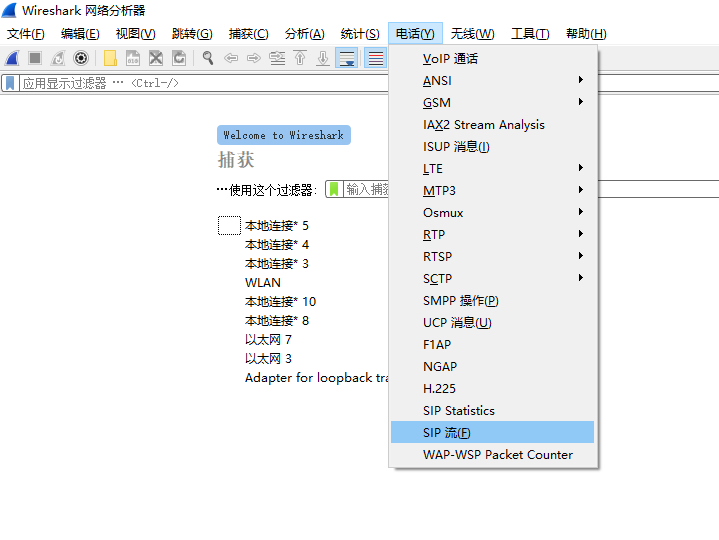This screenshot has width=719, height=540.
Task: Toggle auto-scroll during live capture icon
Action: coord(347,58)
